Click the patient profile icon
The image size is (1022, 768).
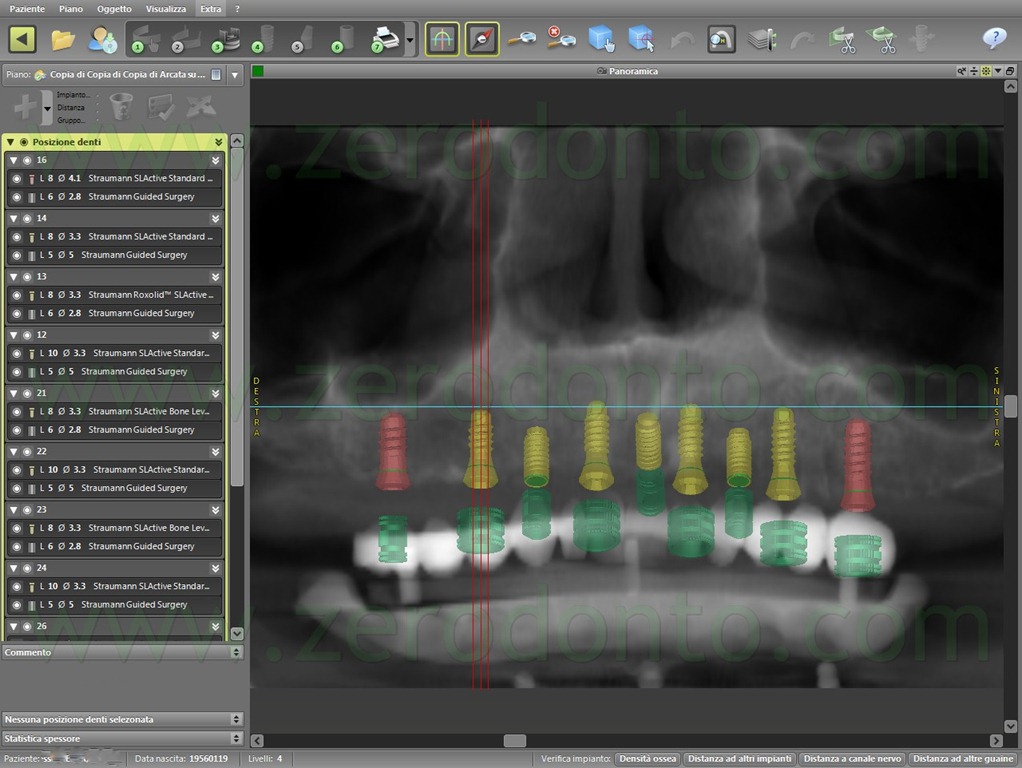pyautogui.click(x=102, y=39)
